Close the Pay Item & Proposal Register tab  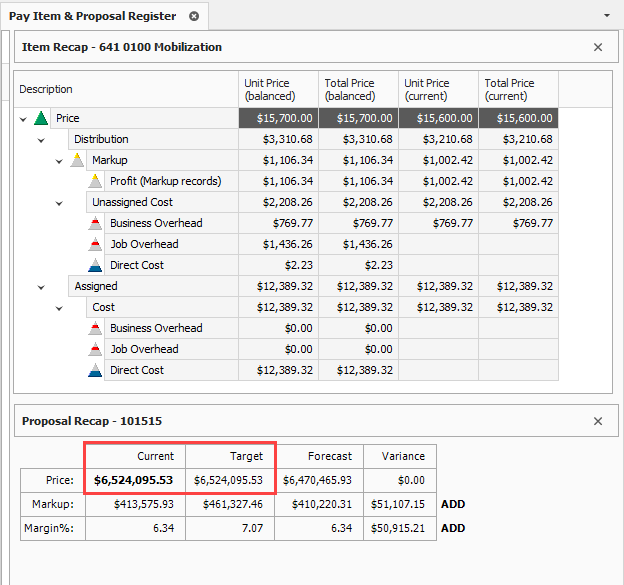coord(194,16)
